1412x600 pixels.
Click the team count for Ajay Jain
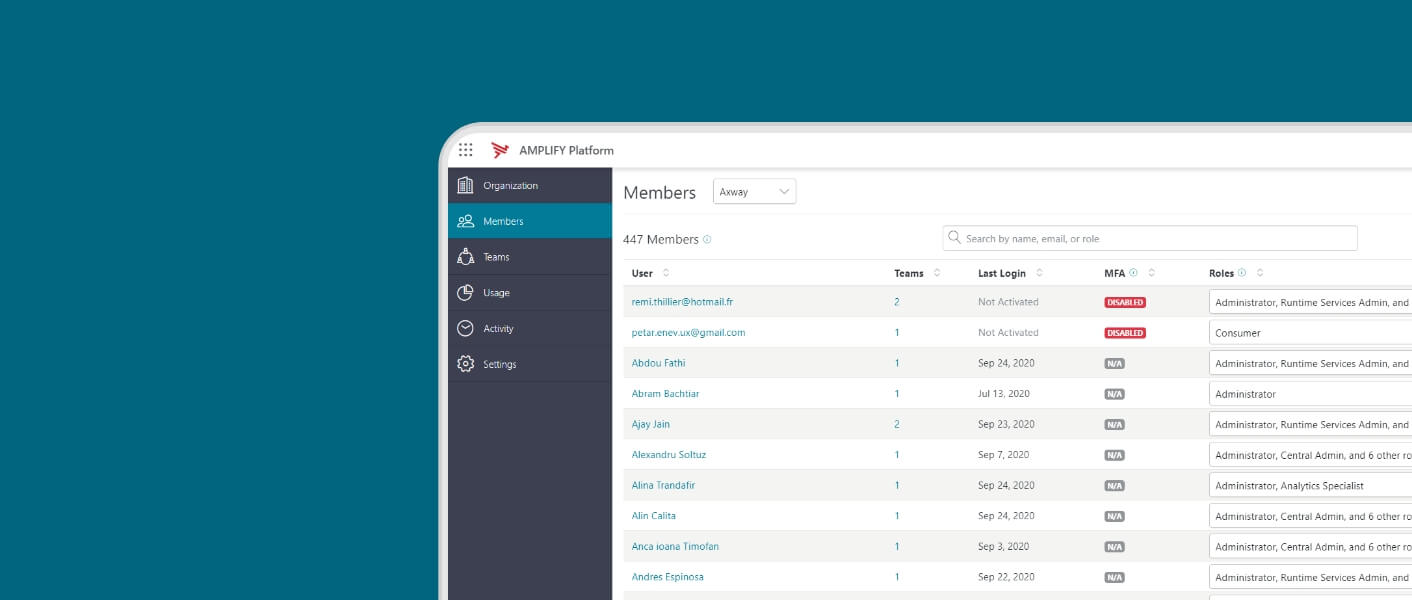897,424
